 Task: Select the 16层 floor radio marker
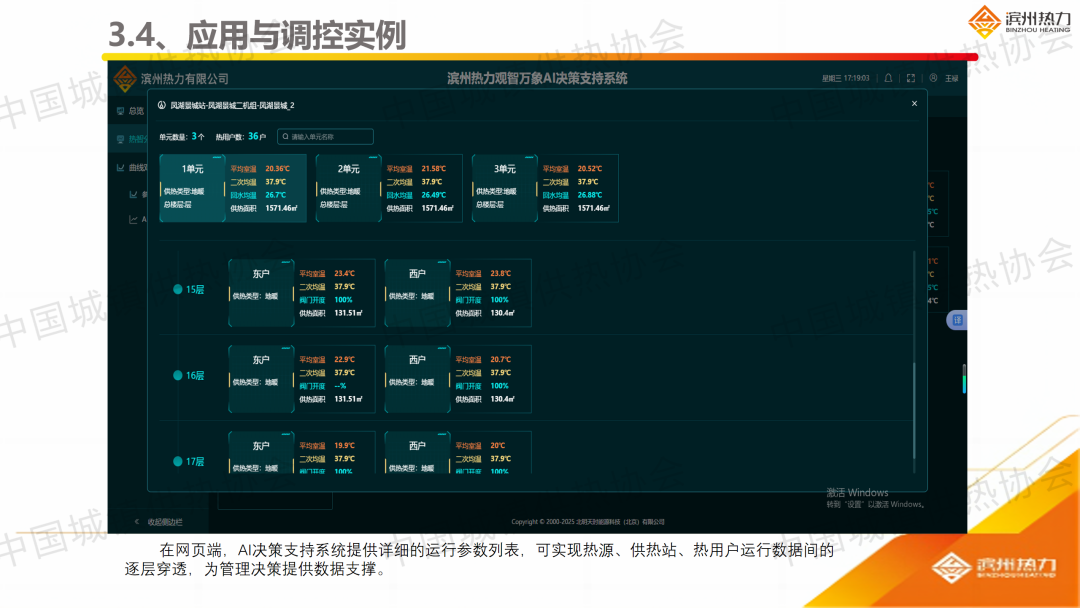coord(178,376)
